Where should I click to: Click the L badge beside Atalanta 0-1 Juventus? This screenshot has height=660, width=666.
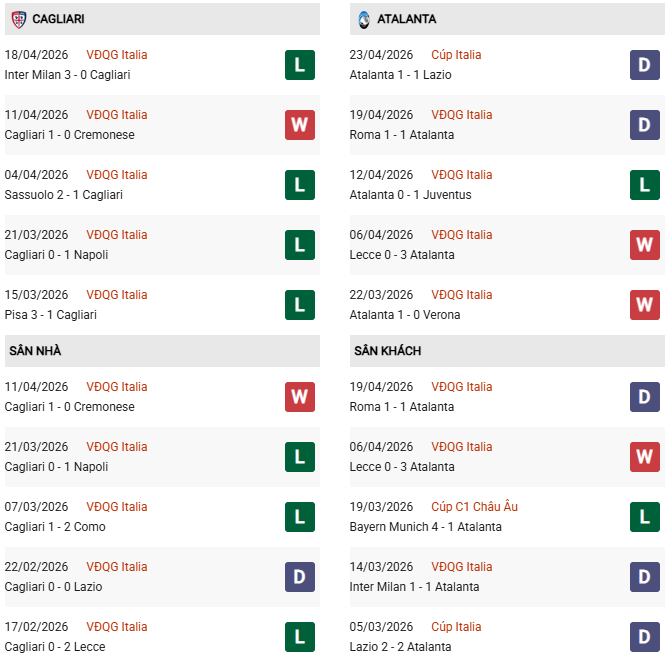pyautogui.click(x=645, y=185)
